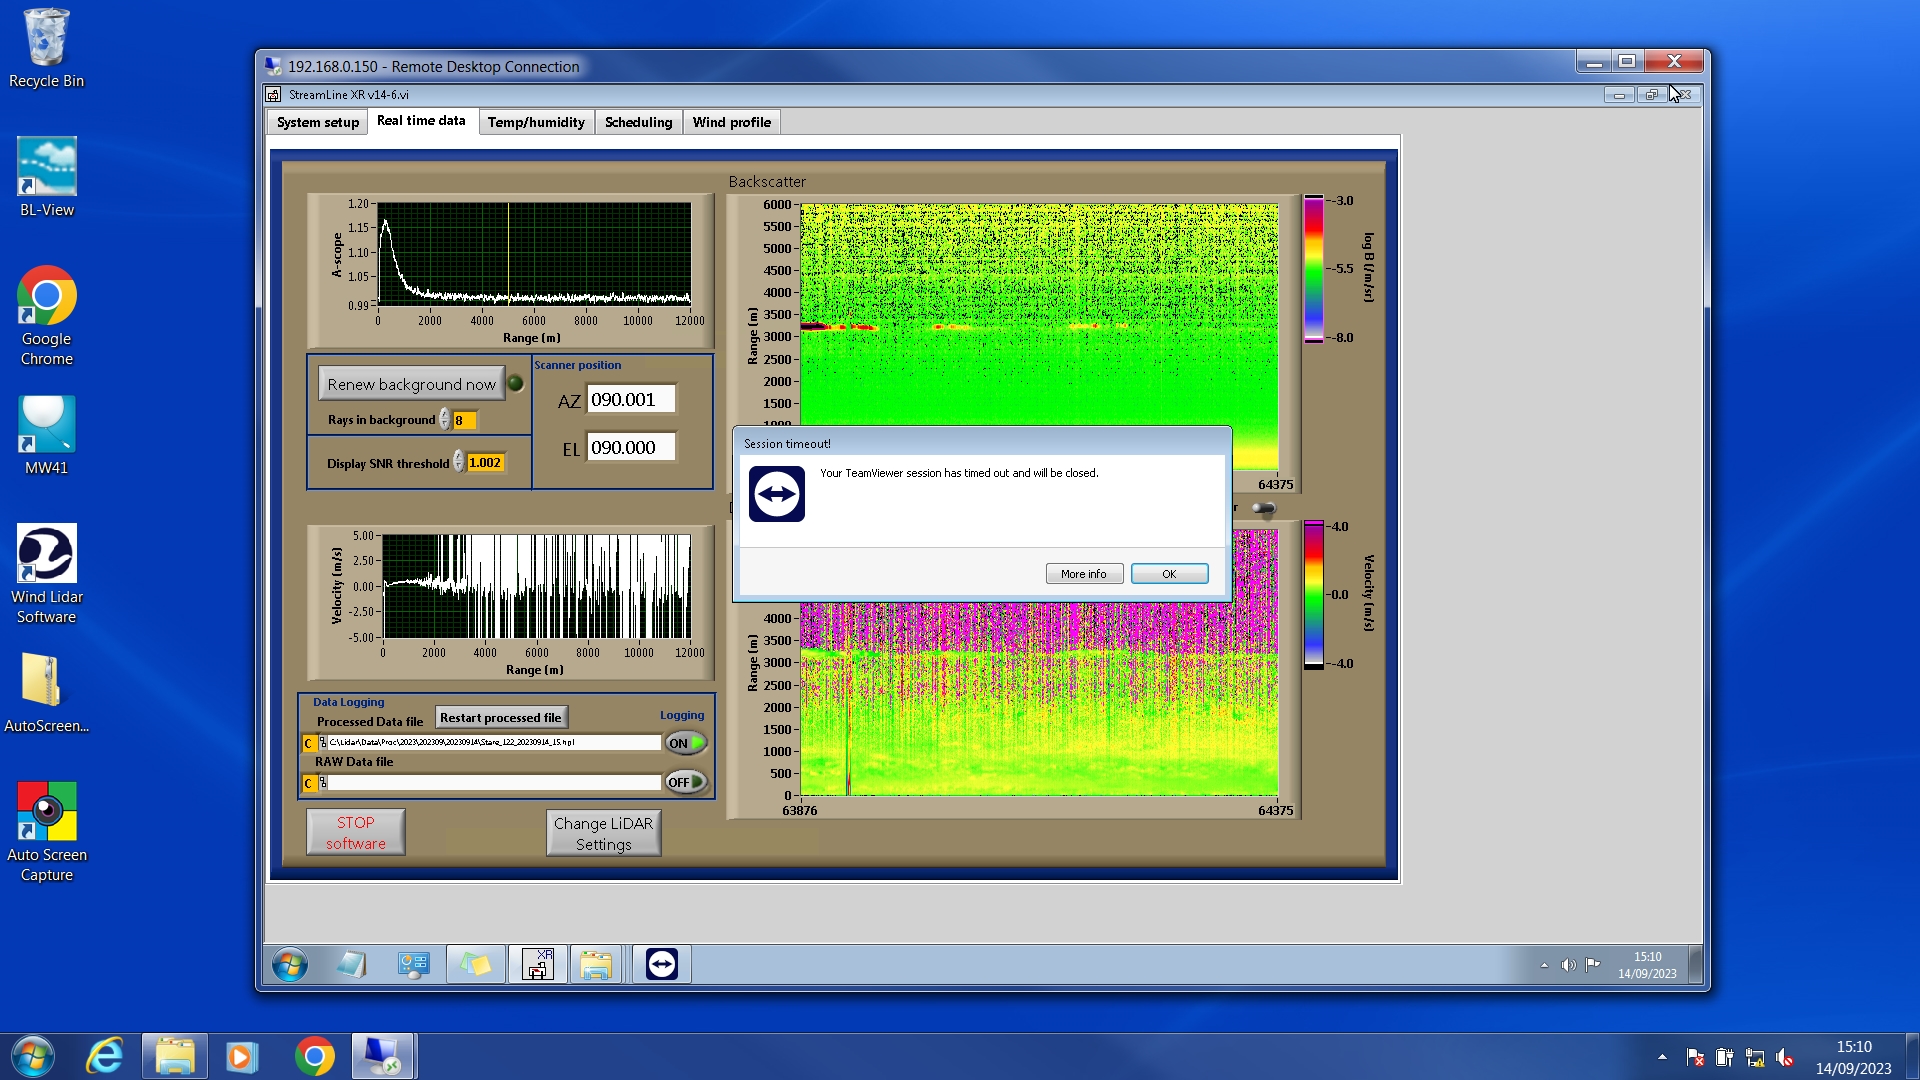Click TeamViewer icon in remote taskbar
1920x1080 pixels.
coord(661,964)
